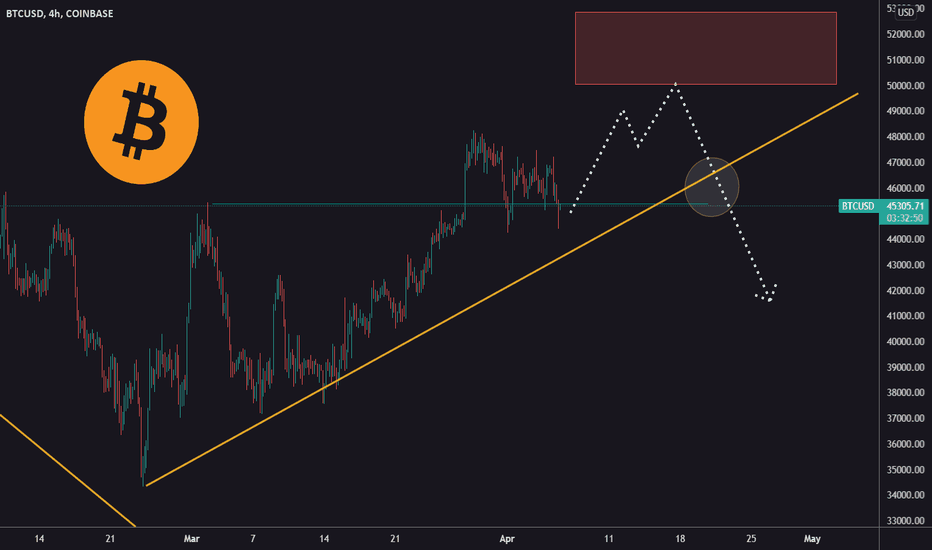Open the USD currency selector button
932x550 pixels.
(x=906, y=12)
